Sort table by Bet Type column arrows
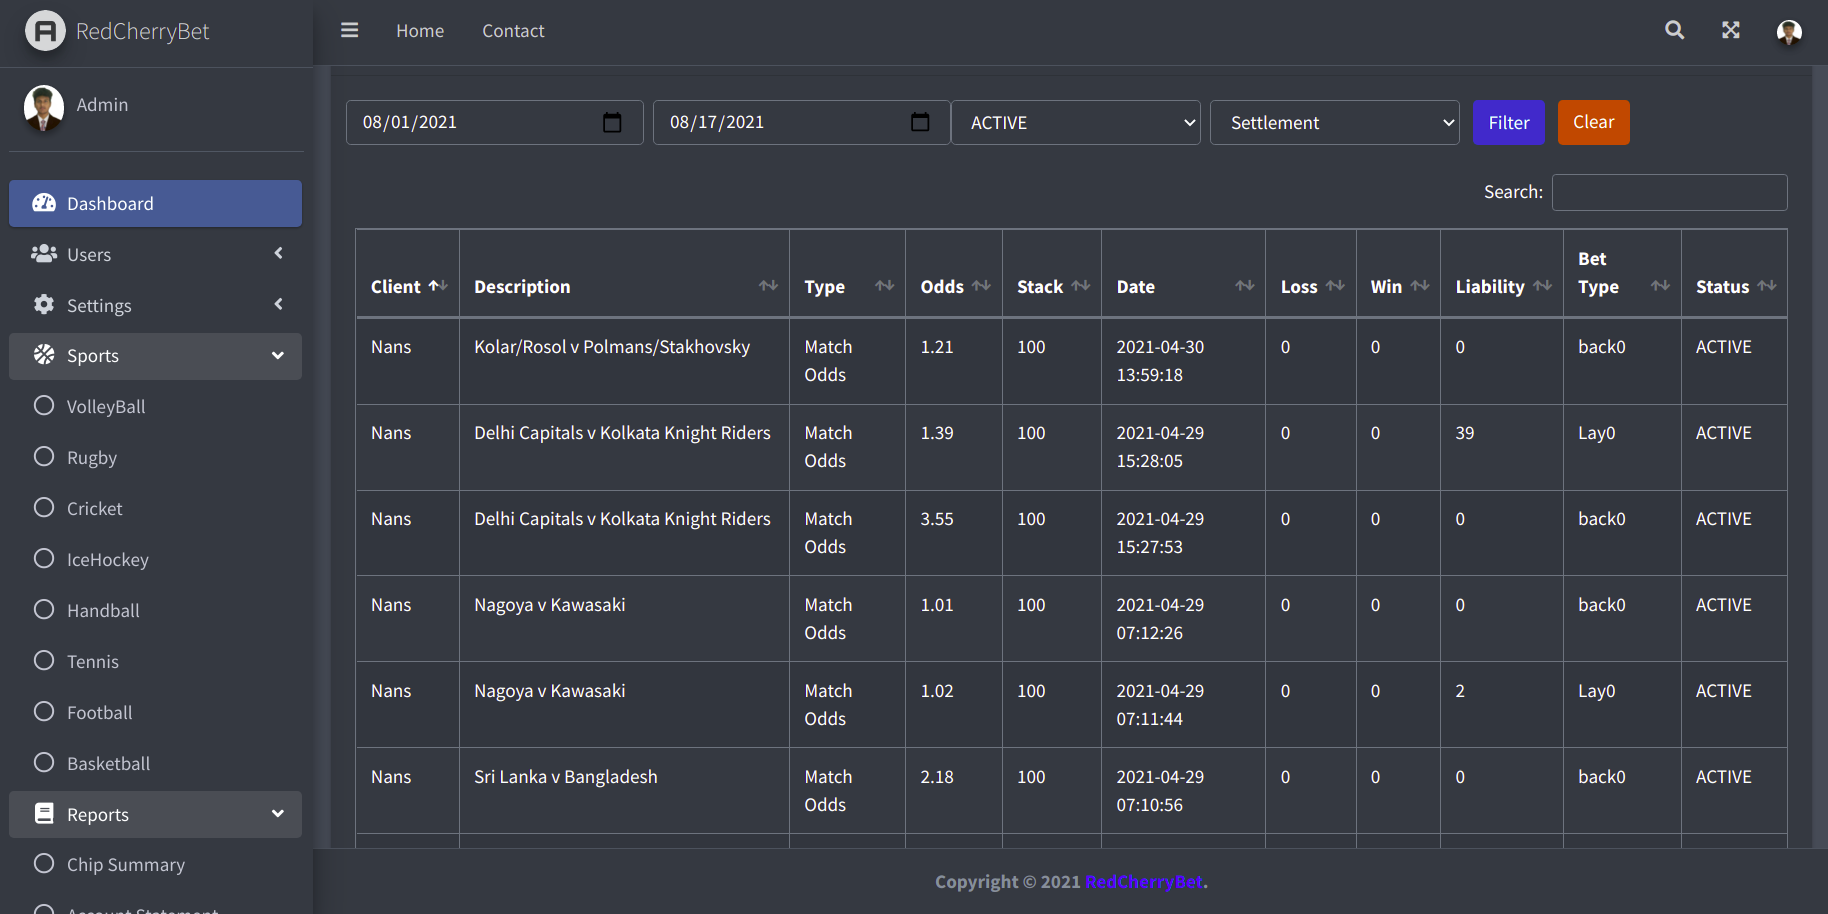This screenshot has height=914, width=1828. [1660, 286]
